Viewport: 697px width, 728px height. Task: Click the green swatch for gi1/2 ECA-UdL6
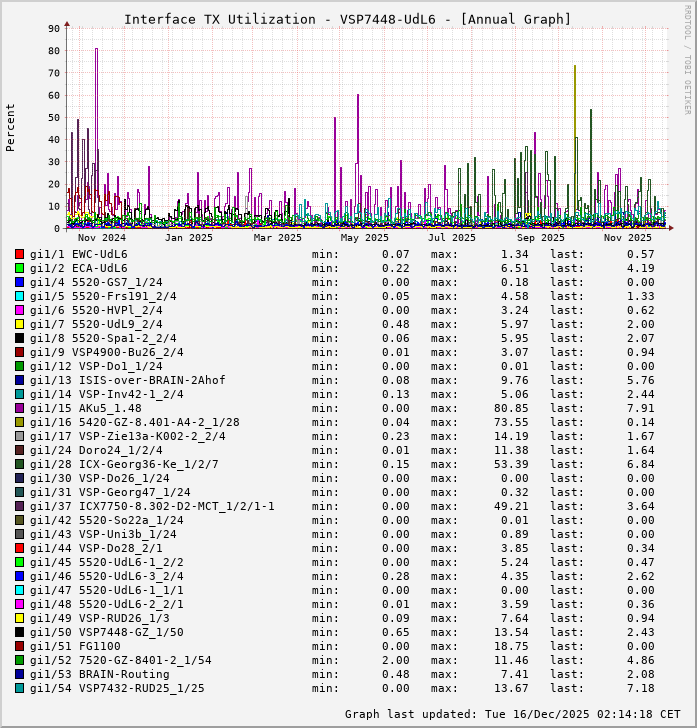tap(19, 268)
